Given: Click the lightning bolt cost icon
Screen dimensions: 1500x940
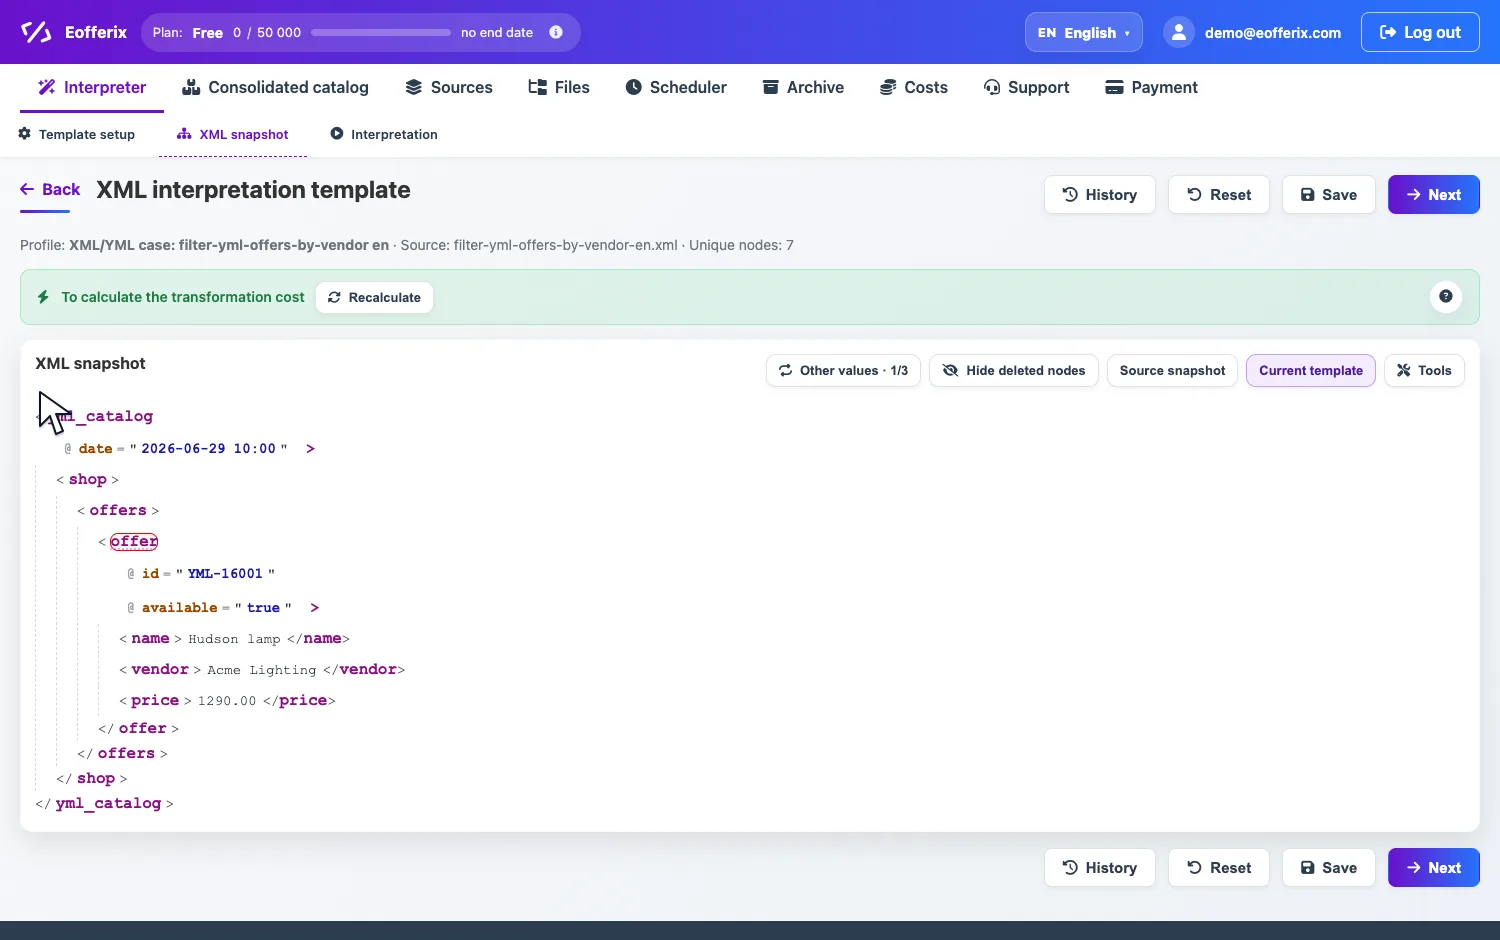Looking at the screenshot, I should tap(43, 297).
